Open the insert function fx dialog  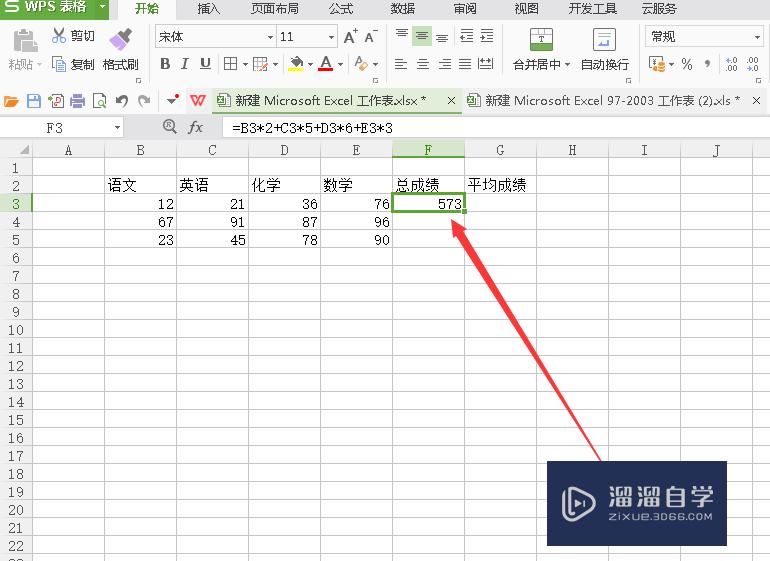[x=195, y=128]
